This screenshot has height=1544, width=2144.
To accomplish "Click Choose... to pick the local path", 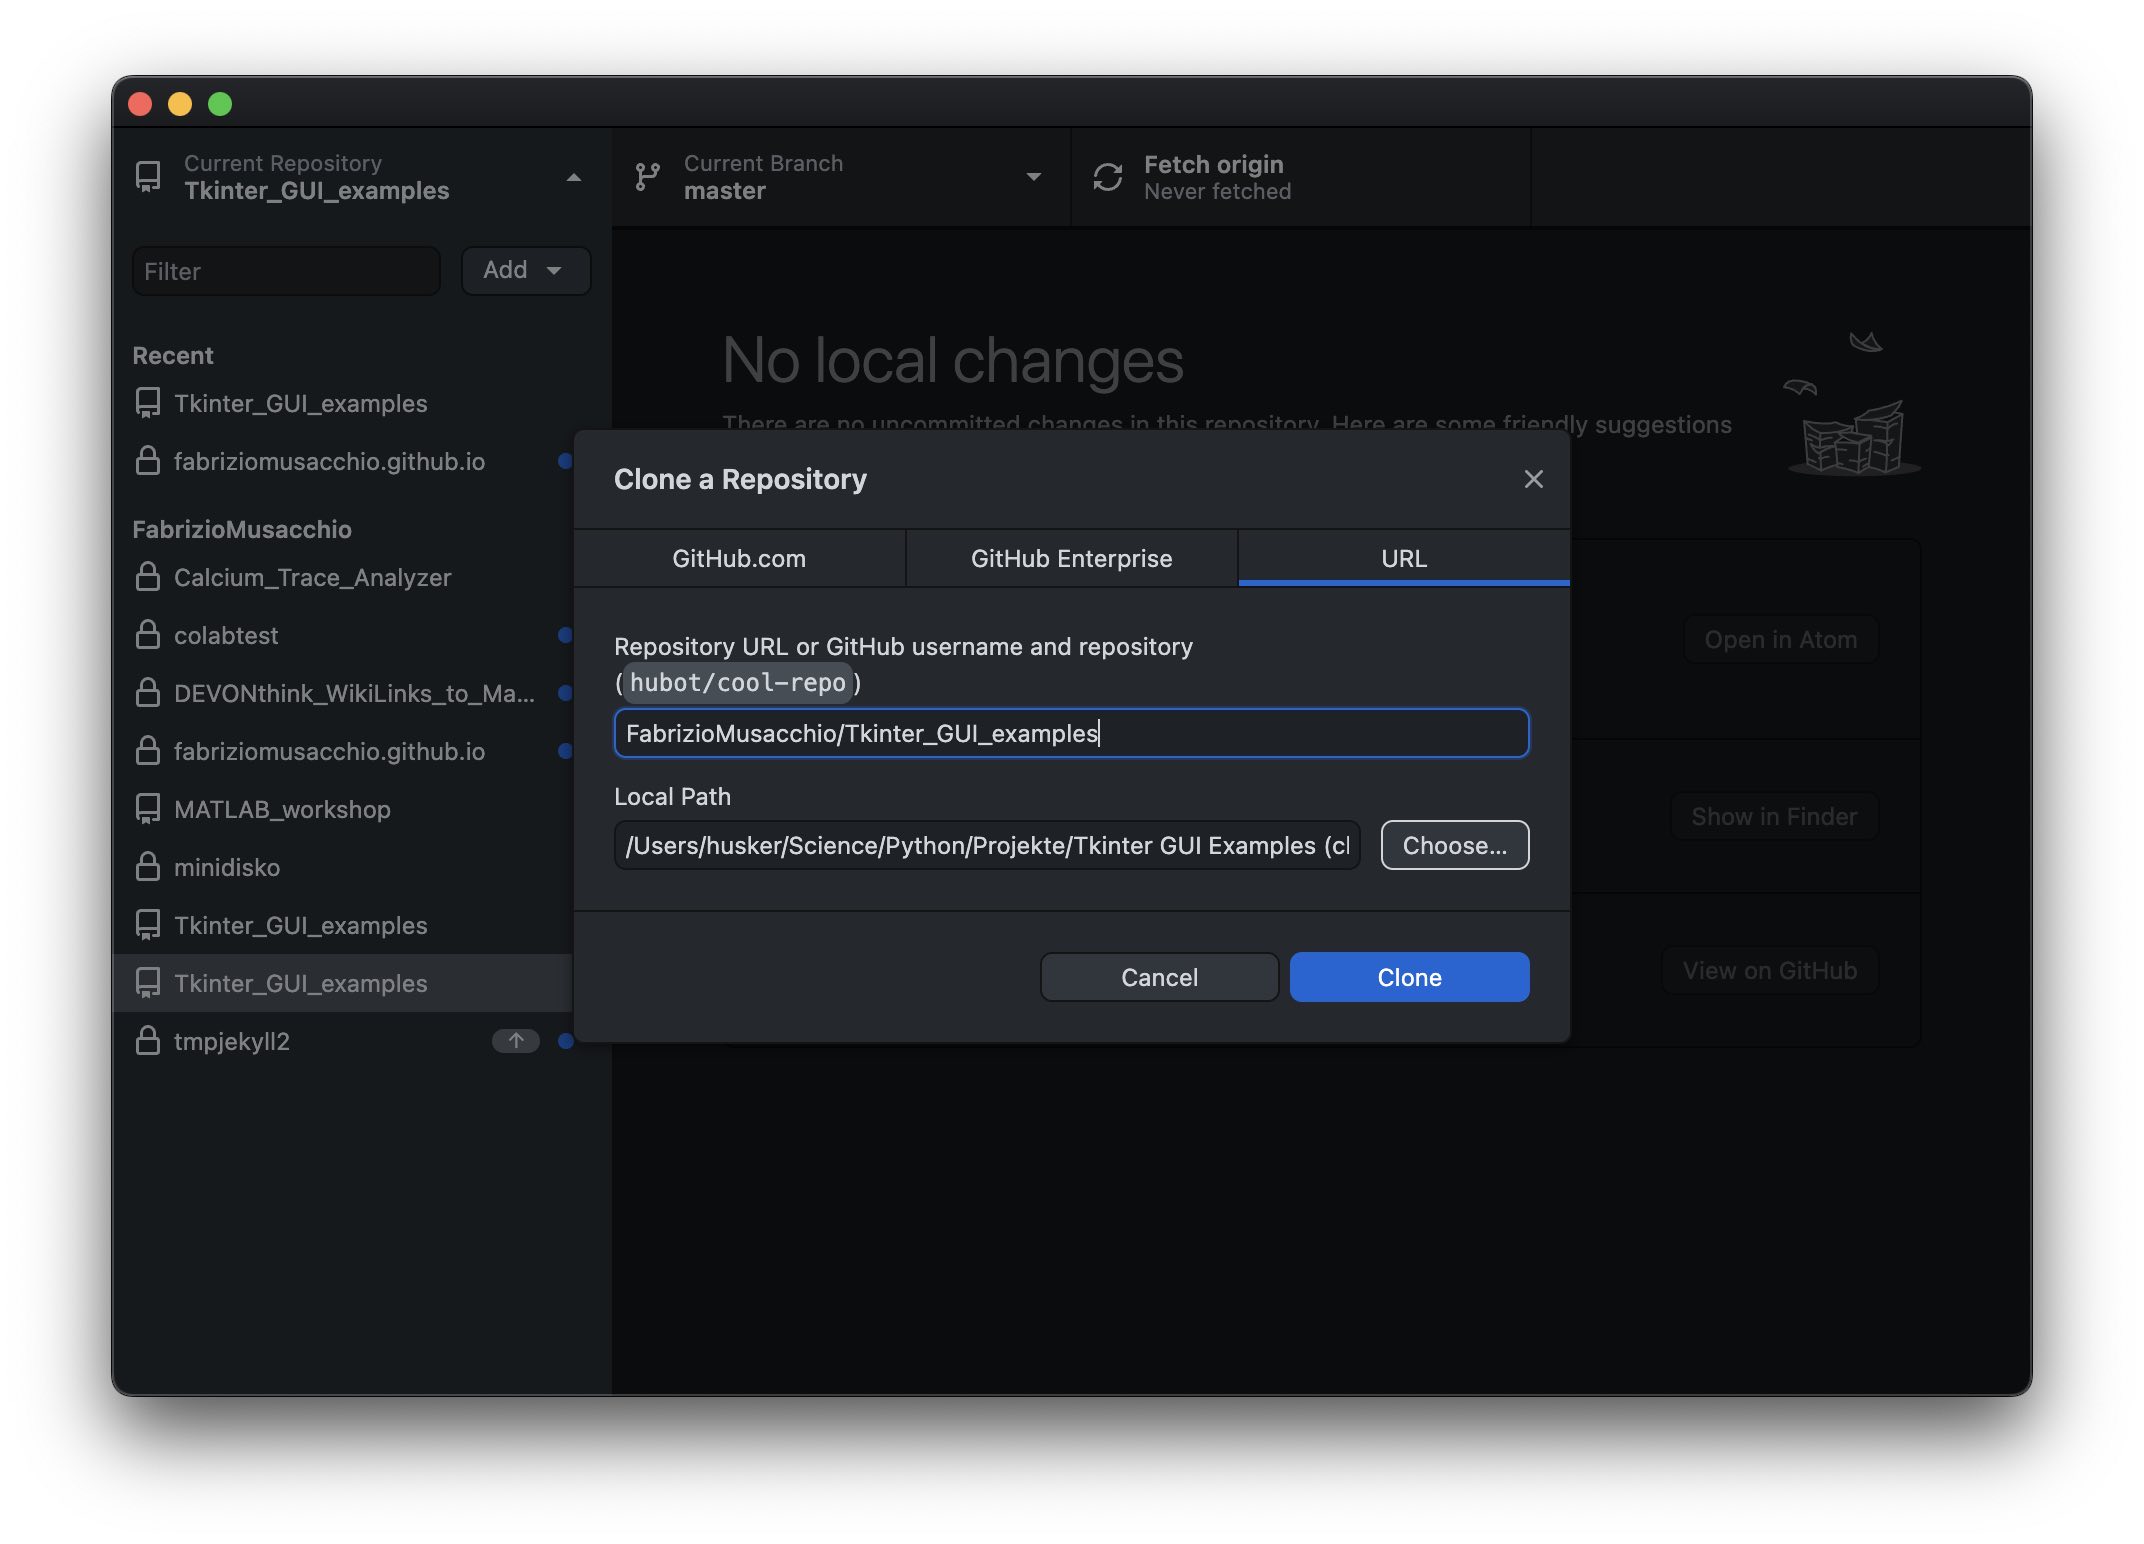I will pos(1454,845).
